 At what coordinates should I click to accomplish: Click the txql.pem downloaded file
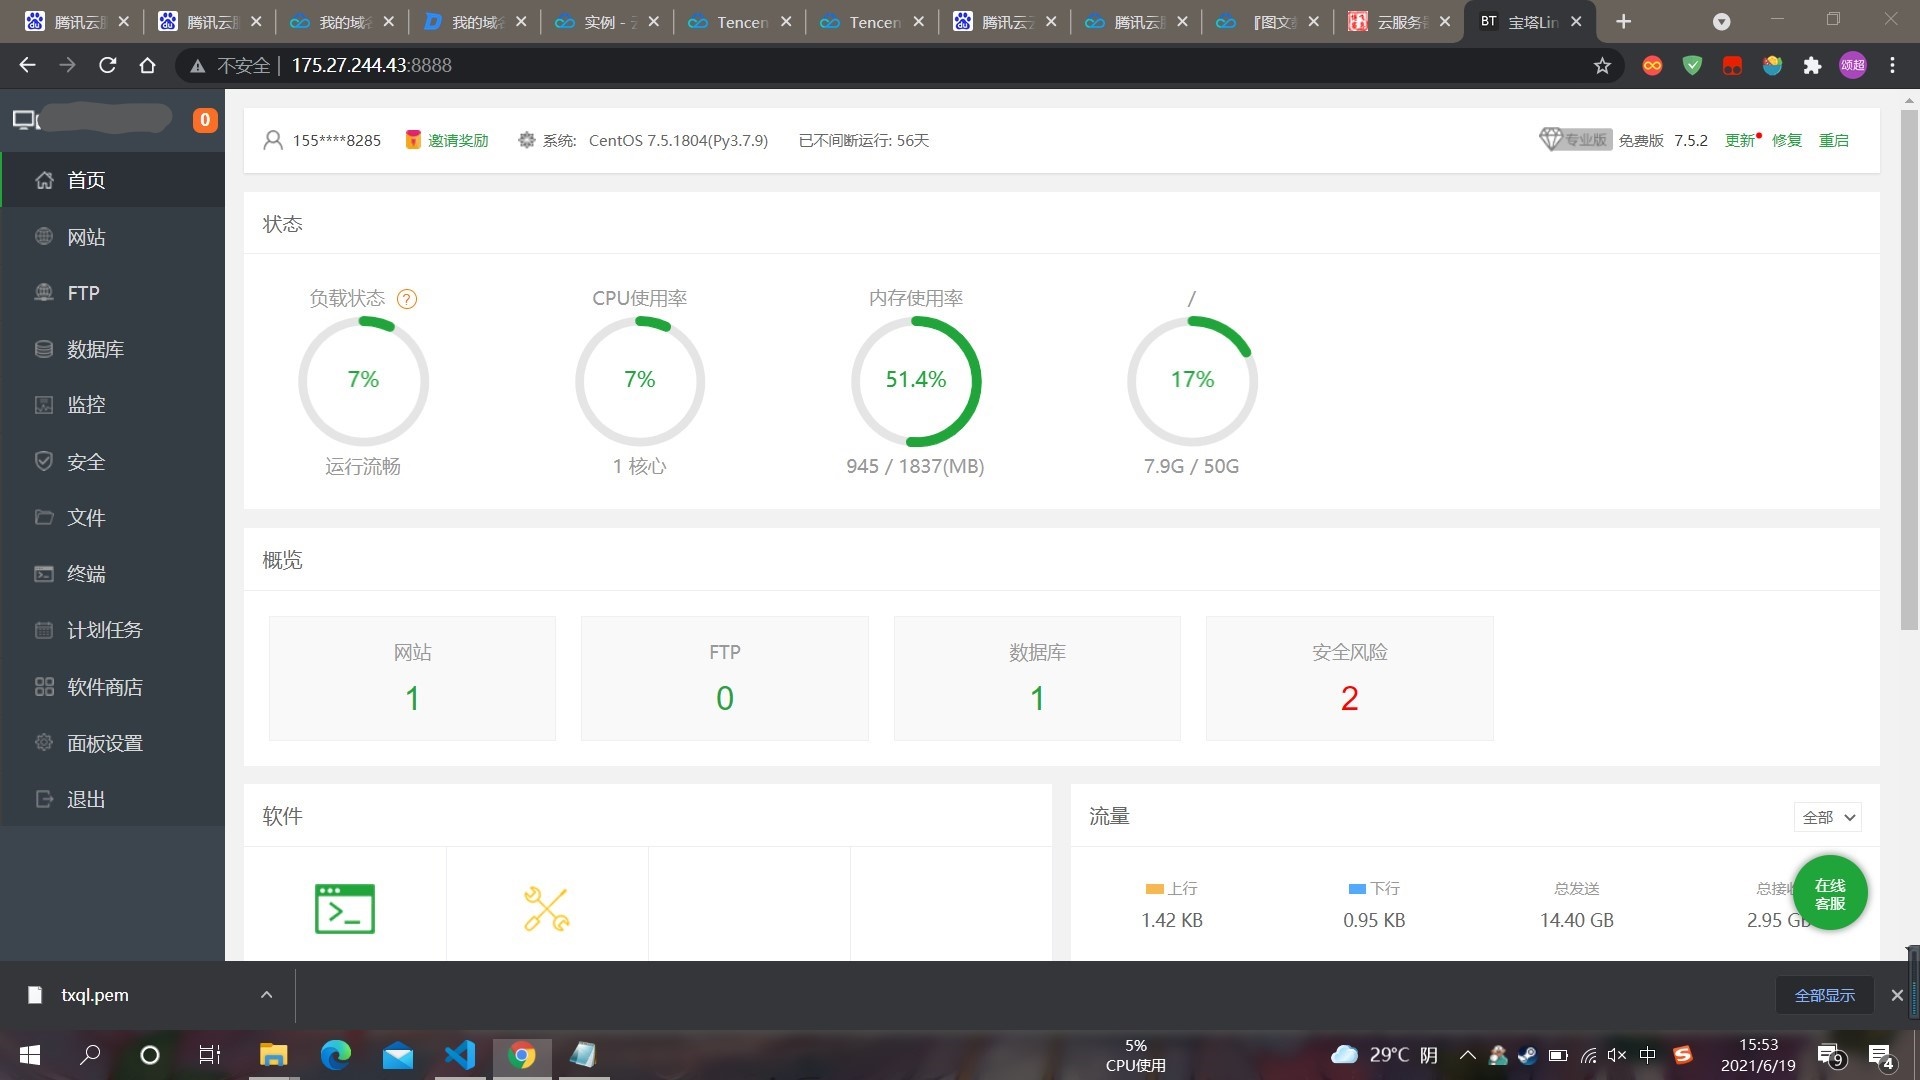click(x=95, y=995)
